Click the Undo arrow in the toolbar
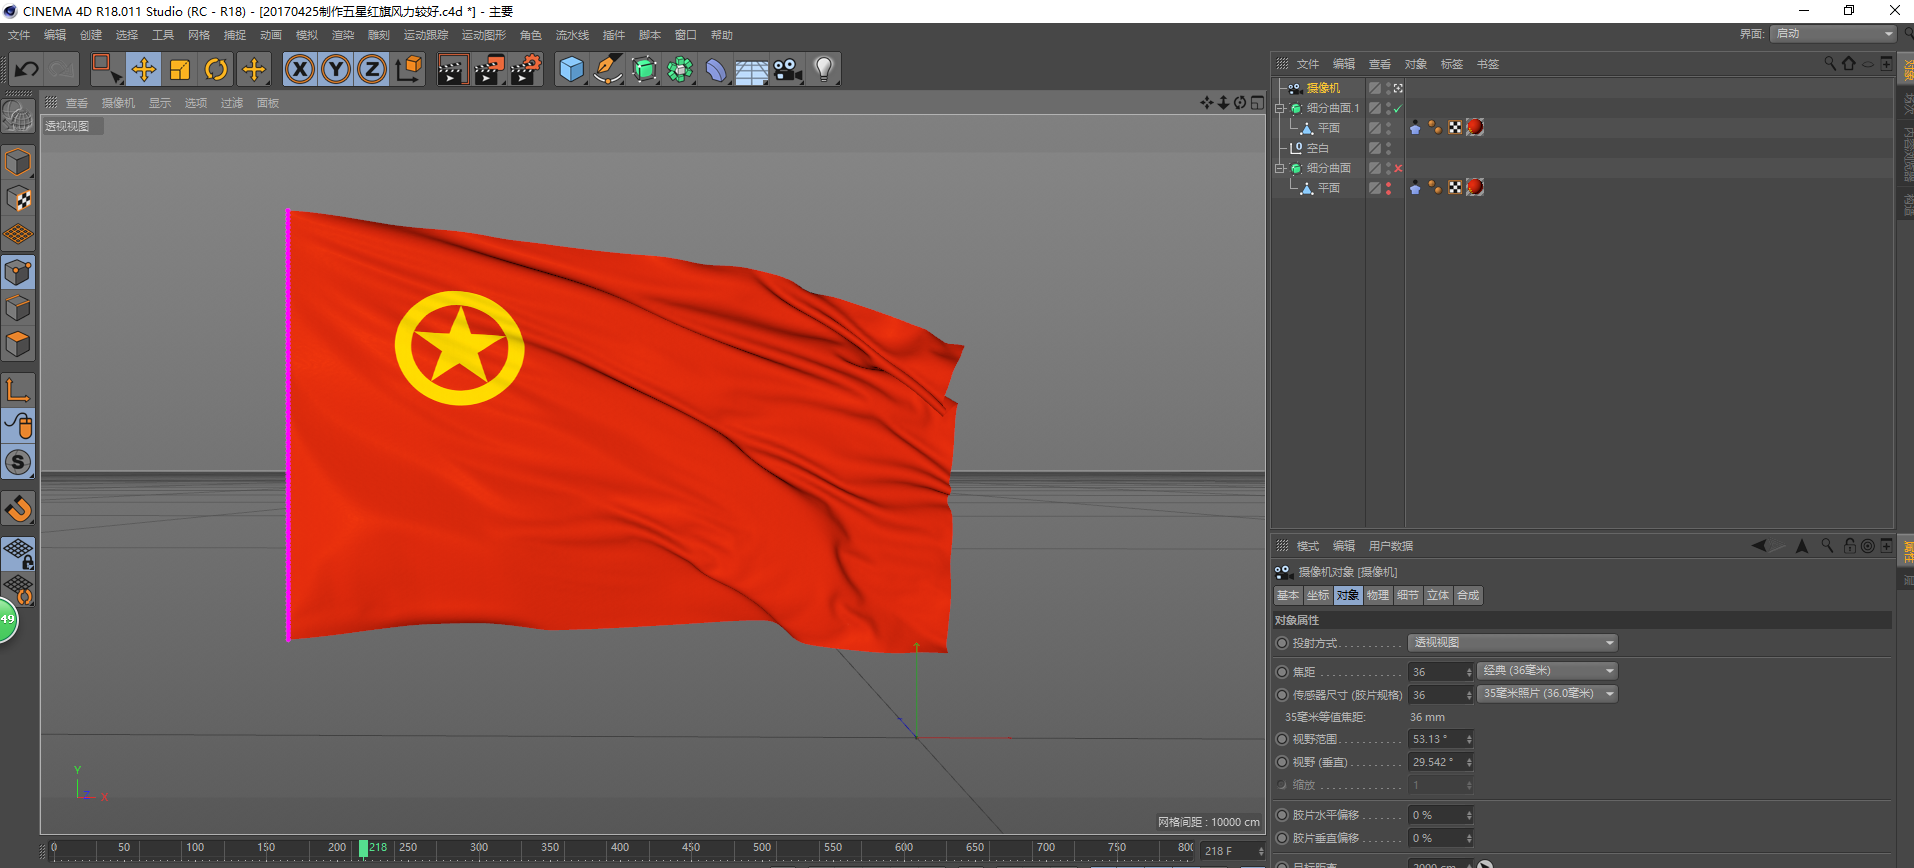The height and width of the screenshot is (868, 1914). (x=27, y=69)
